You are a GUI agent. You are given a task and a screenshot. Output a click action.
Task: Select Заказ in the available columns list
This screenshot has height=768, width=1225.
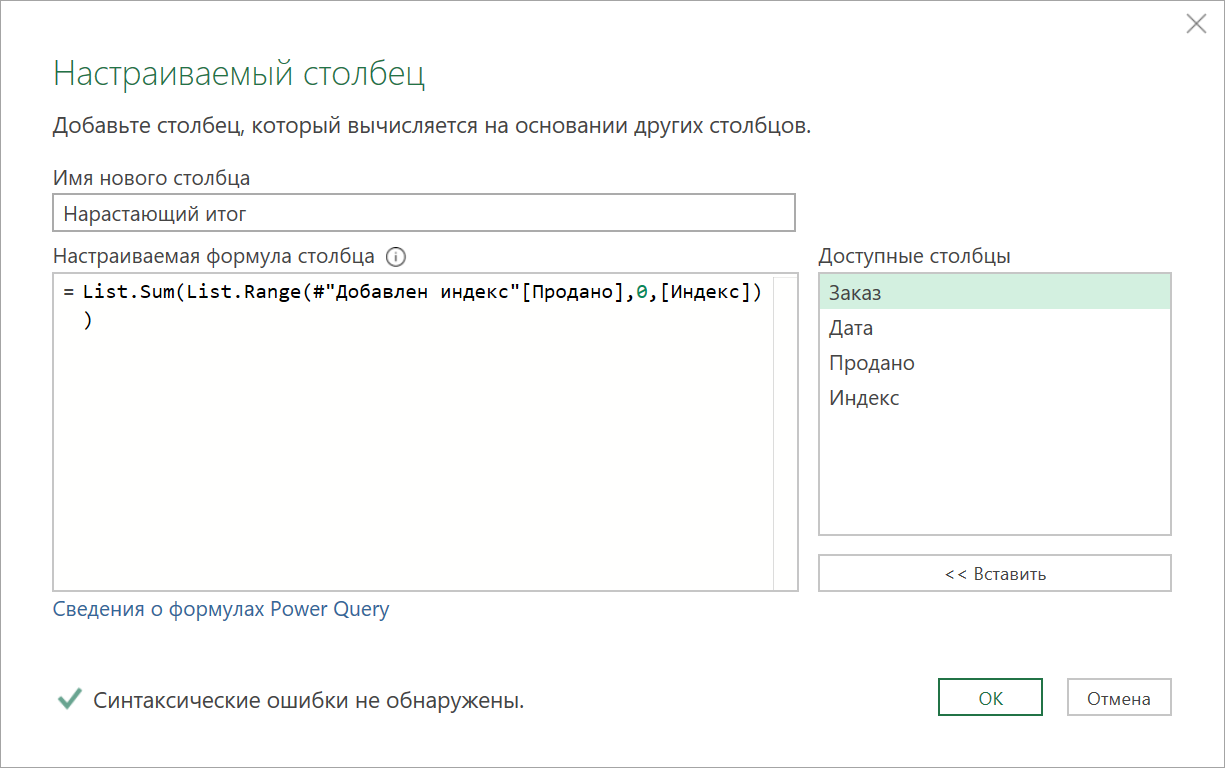[995, 292]
